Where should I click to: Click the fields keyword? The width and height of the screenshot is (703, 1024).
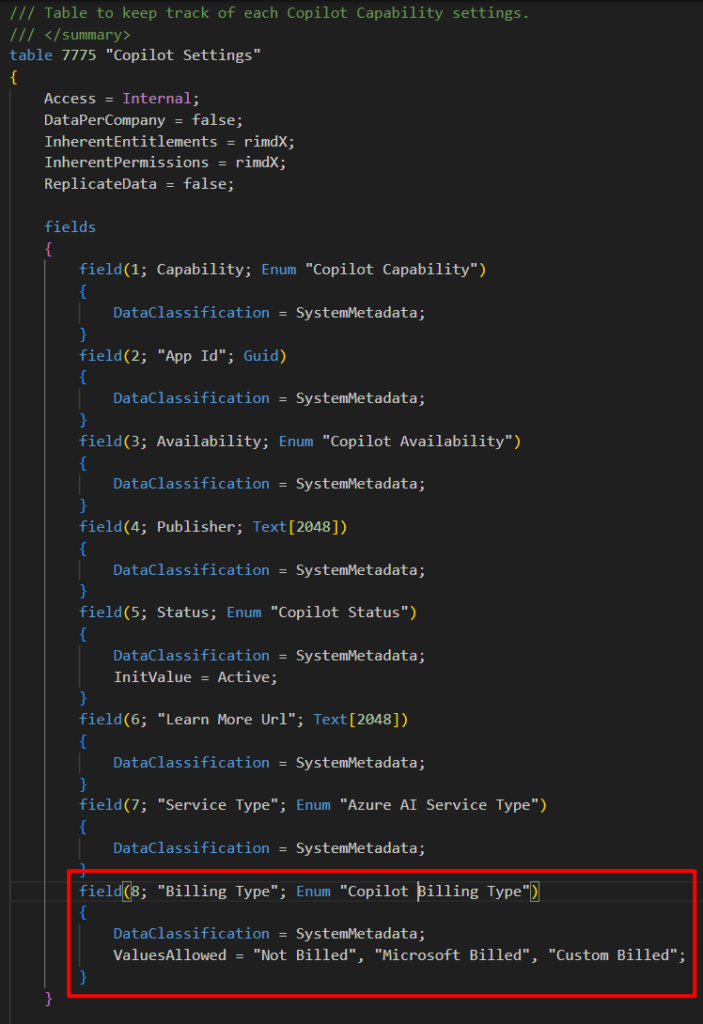point(69,227)
